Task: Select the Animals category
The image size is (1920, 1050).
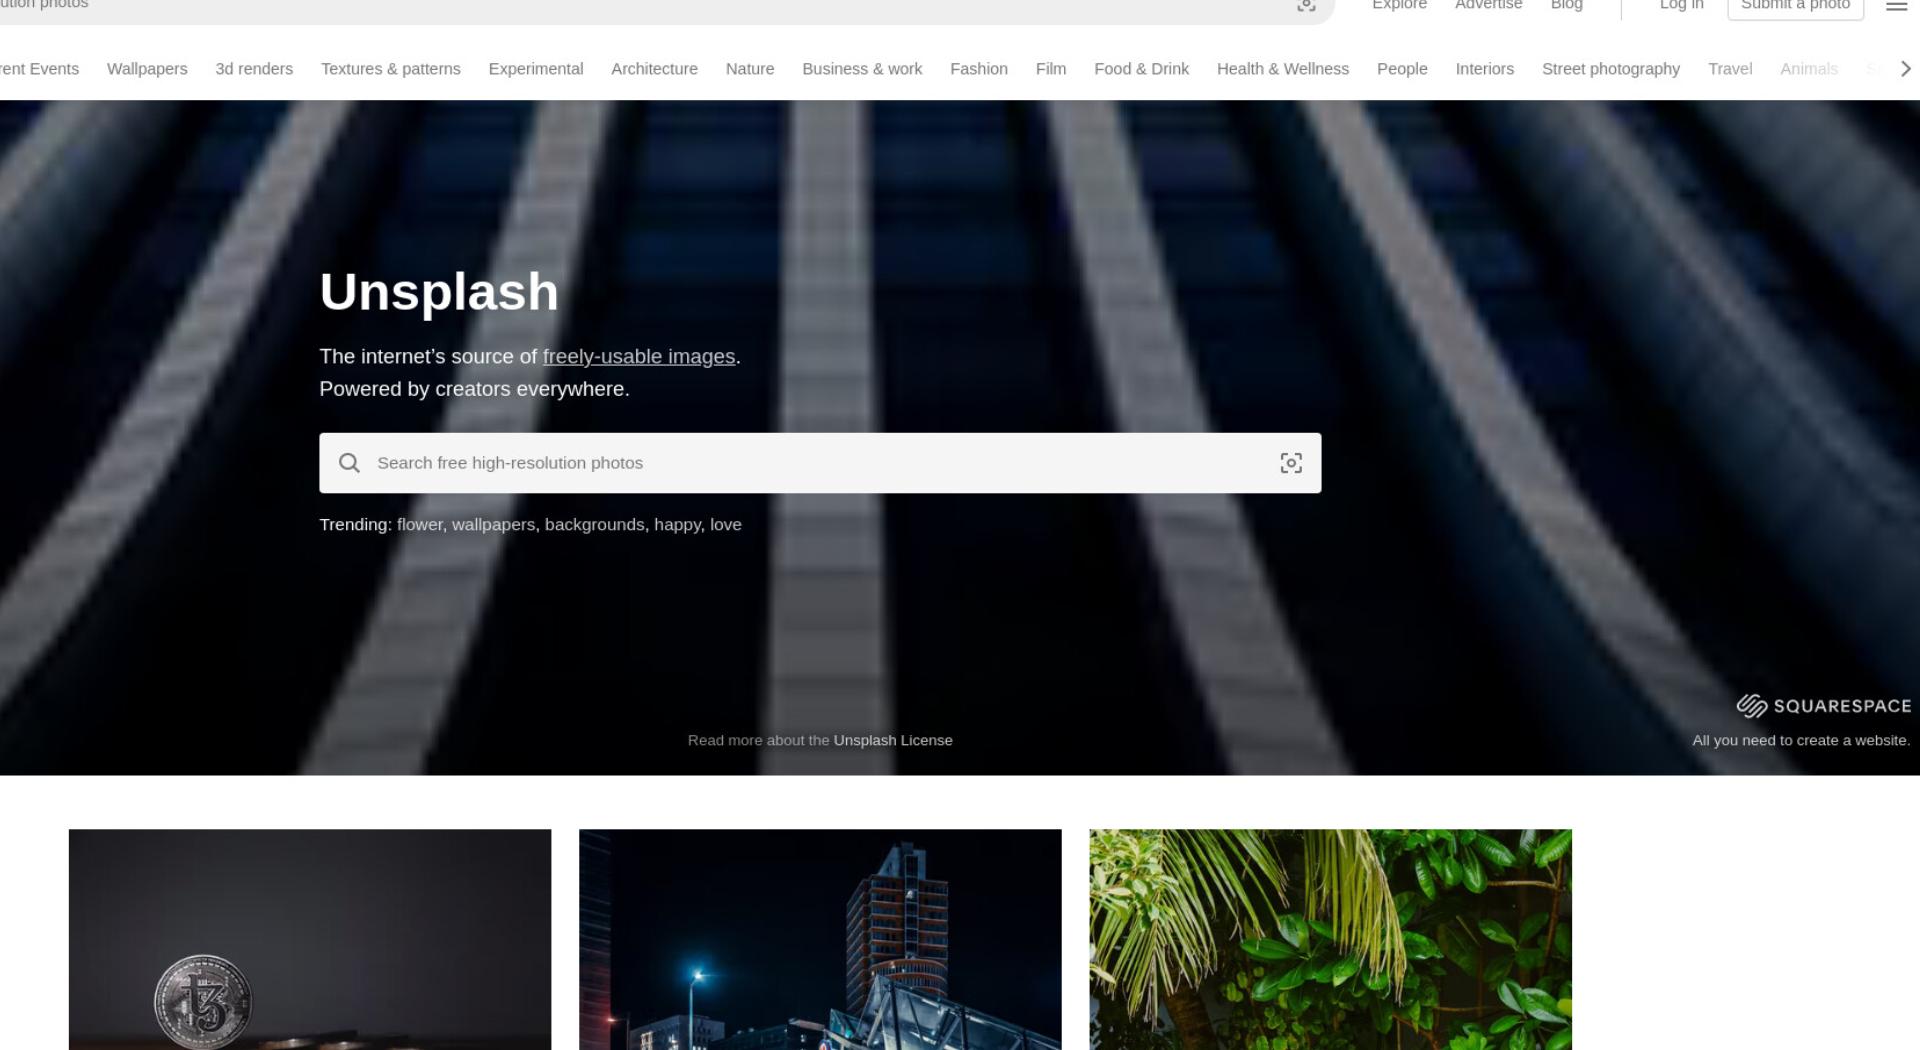Action: coord(1809,69)
